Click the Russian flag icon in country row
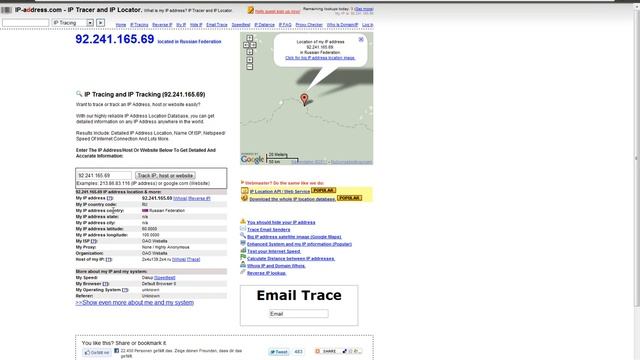Image resolution: width=640 pixels, height=360 pixels. (x=145, y=211)
